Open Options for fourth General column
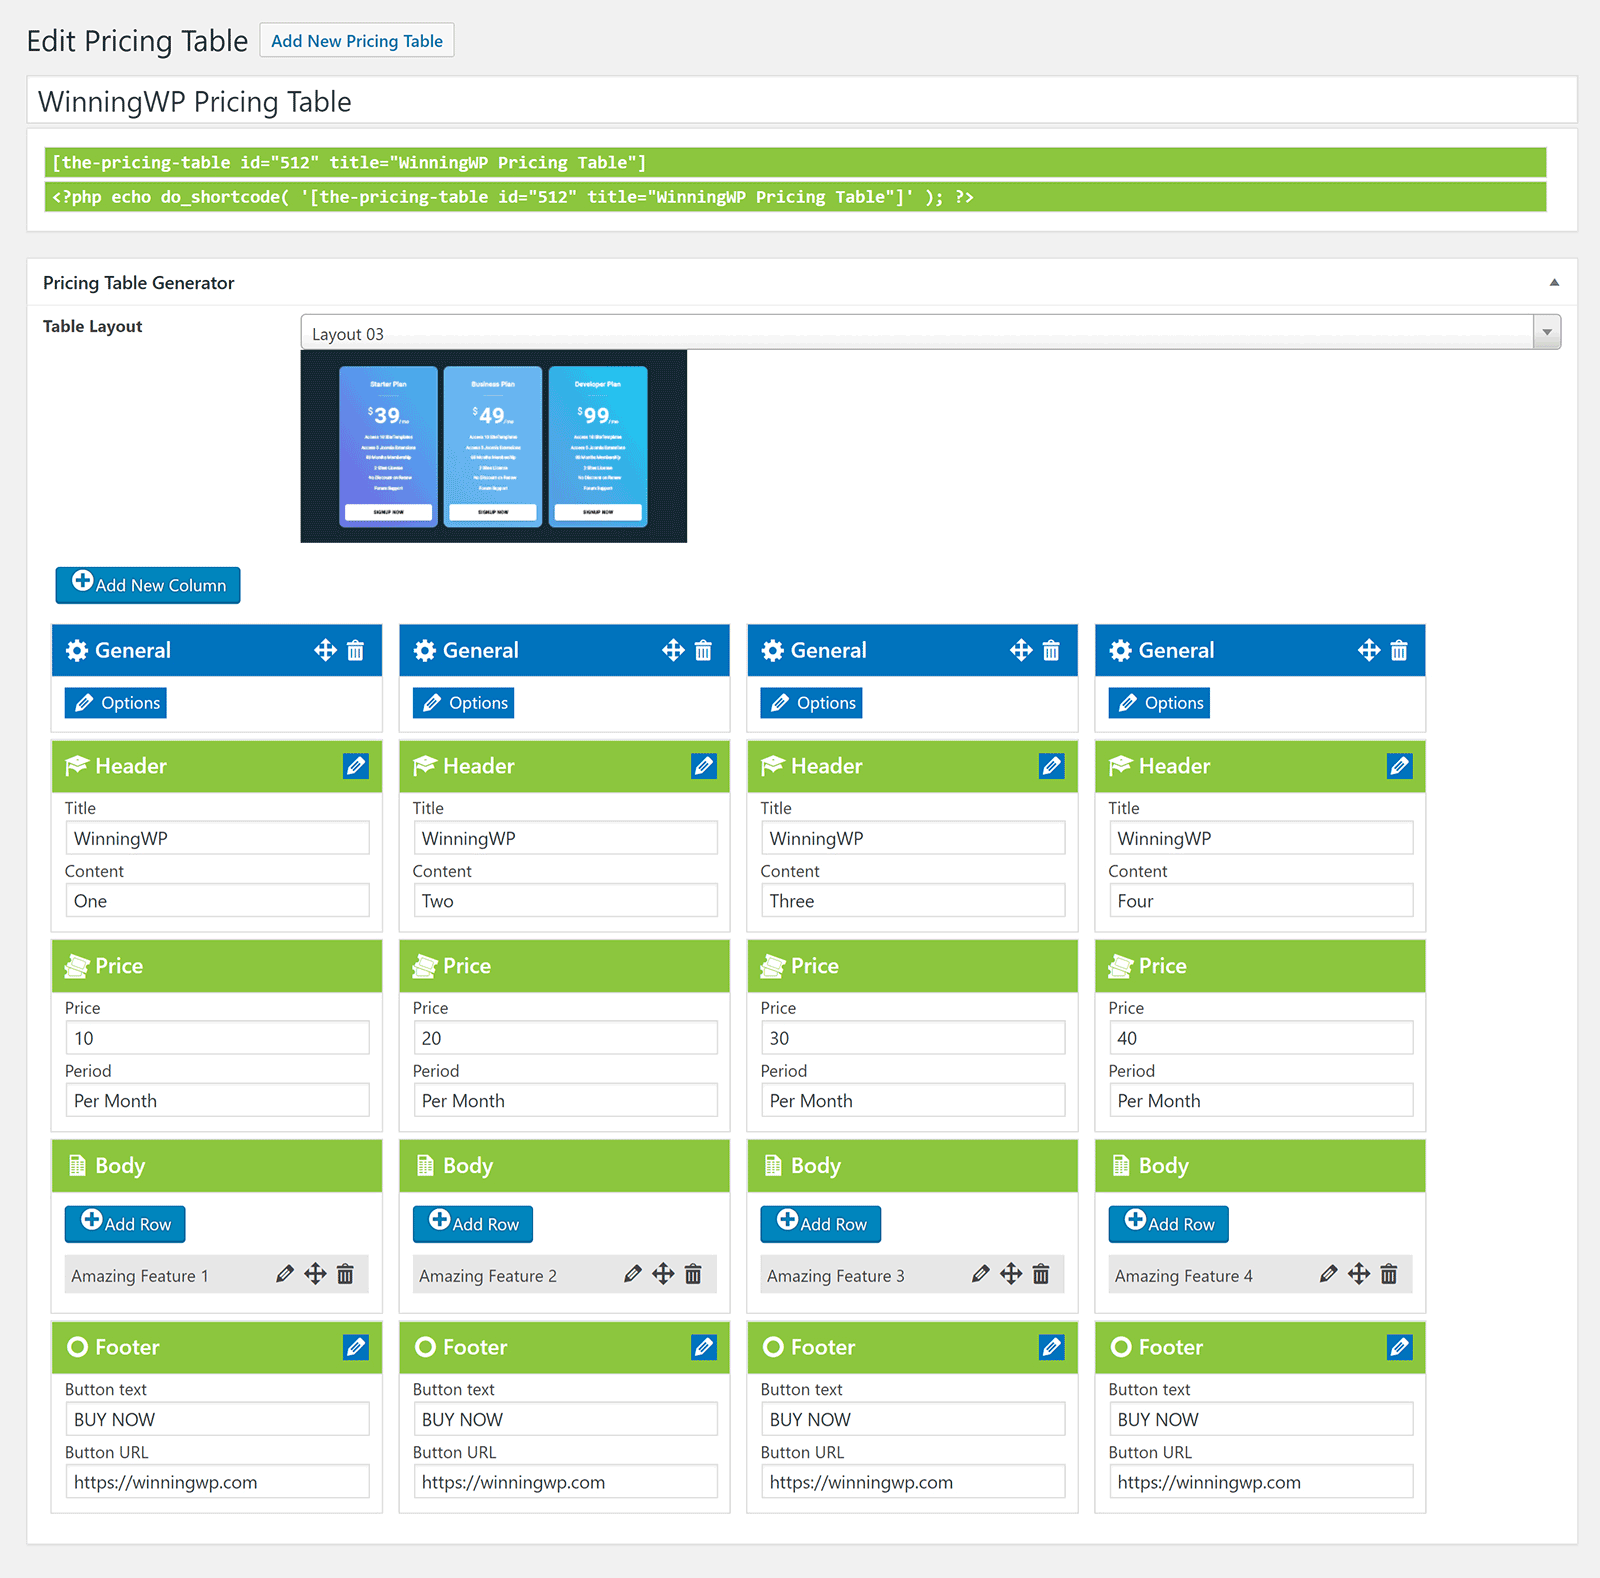Screen dimensions: 1600x1578 [1160, 703]
